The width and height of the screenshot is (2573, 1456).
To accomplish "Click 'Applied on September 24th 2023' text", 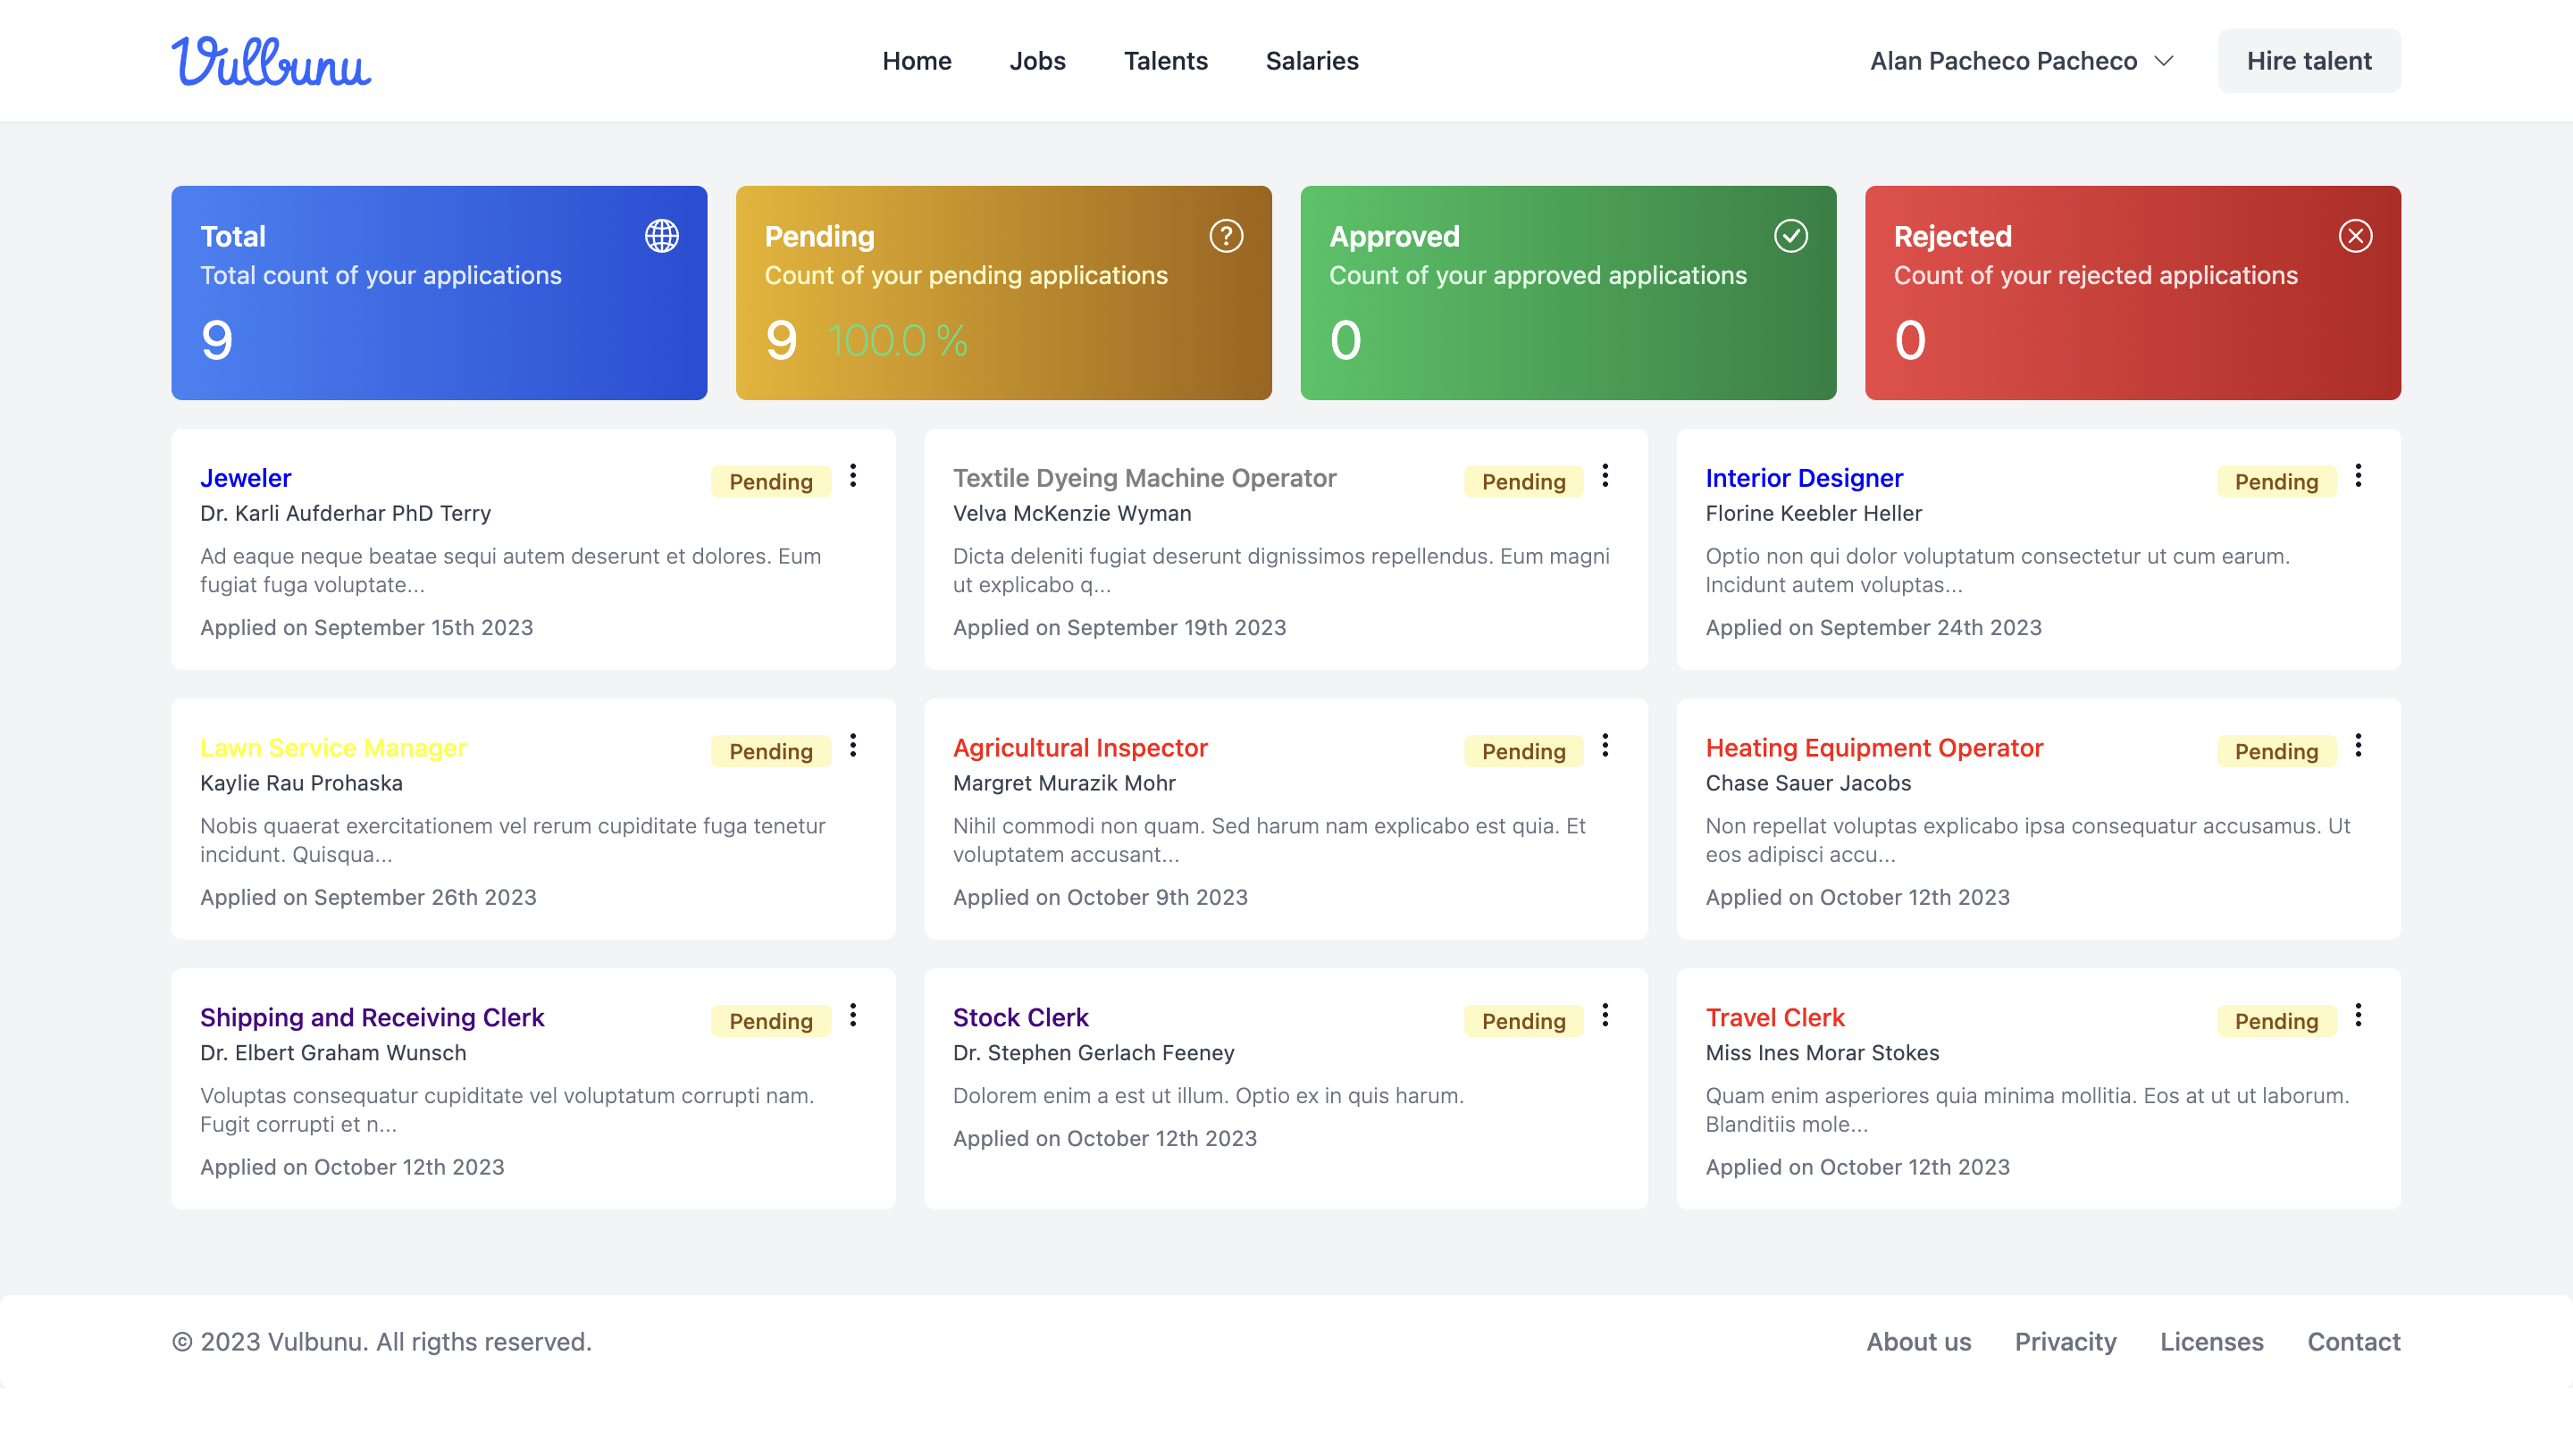I will pyautogui.click(x=1873, y=628).
